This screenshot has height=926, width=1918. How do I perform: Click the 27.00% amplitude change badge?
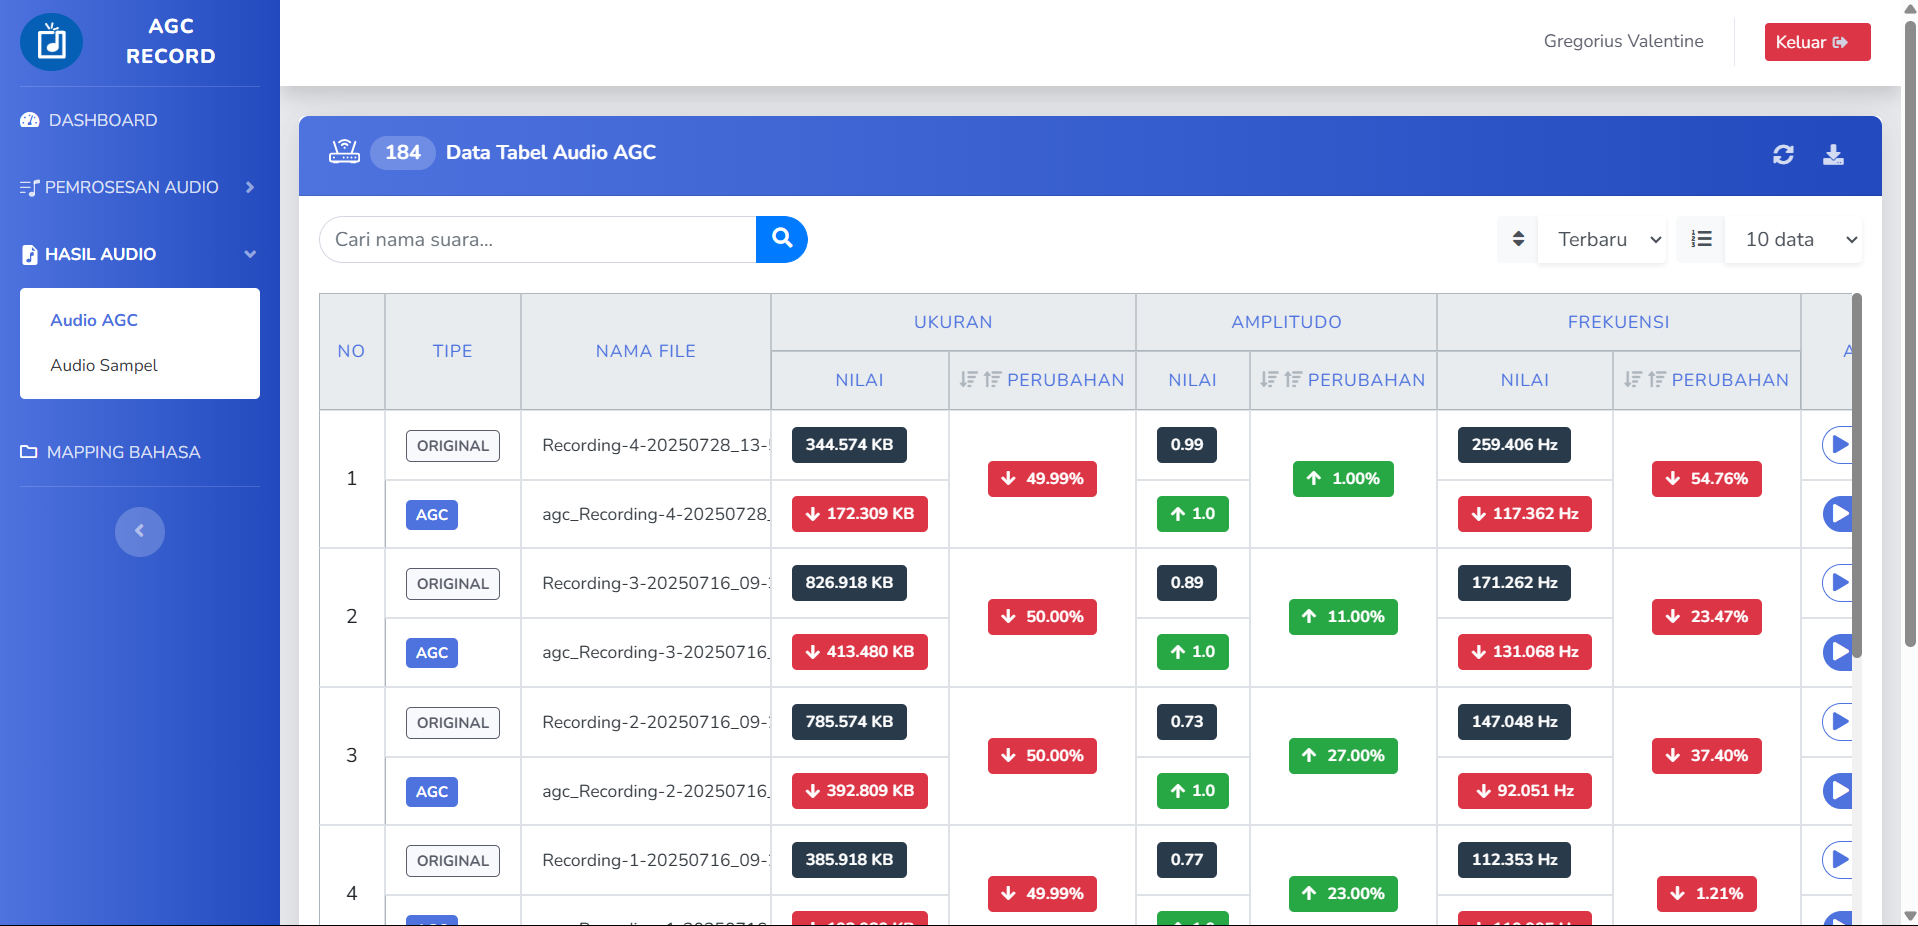click(1343, 755)
